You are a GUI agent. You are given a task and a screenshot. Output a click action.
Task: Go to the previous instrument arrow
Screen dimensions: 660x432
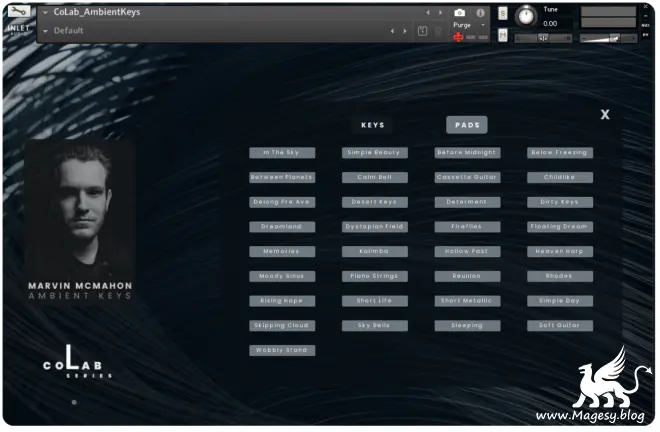(x=428, y=13)
